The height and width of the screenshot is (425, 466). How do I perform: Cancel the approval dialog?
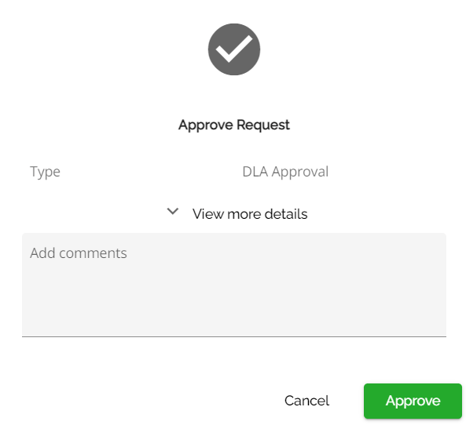[x=307, y=401]
